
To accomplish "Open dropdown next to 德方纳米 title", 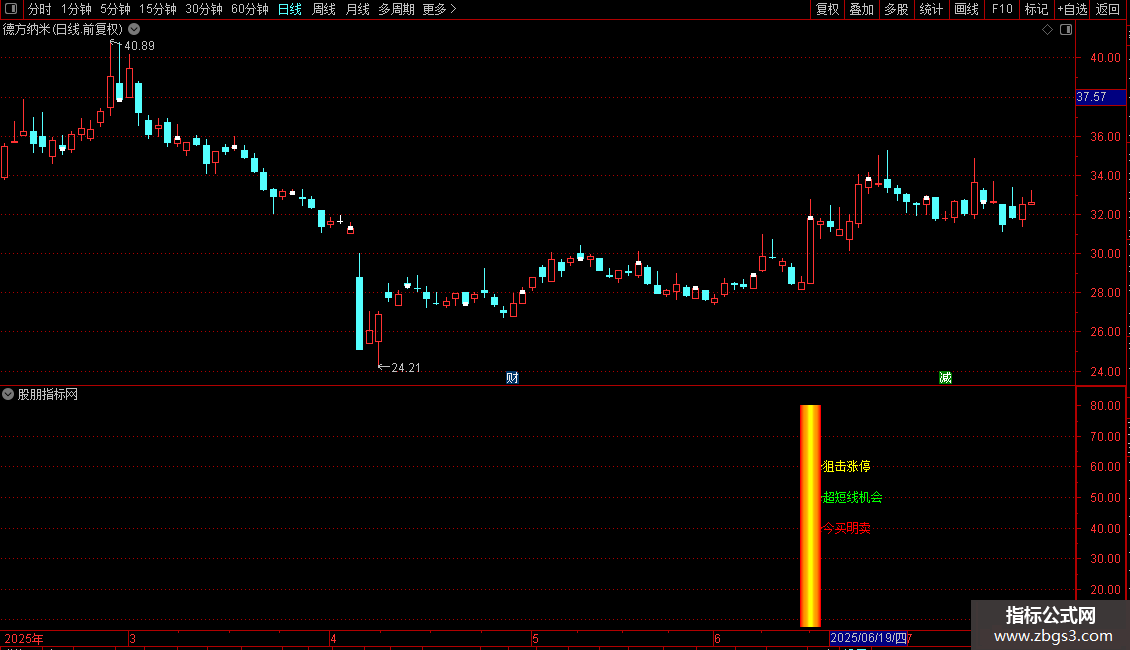I will click(134, 30).
